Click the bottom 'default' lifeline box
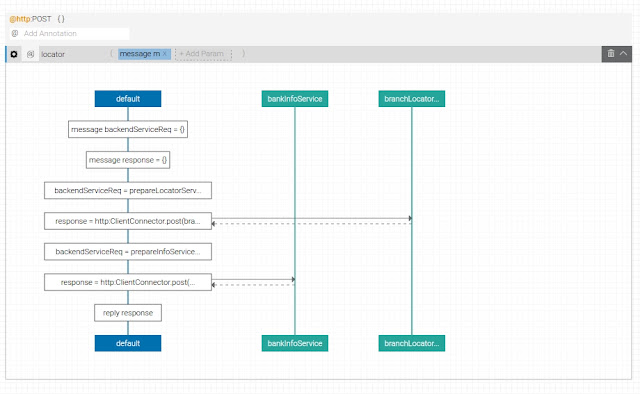The image size is (640, 394). point(128,343)
